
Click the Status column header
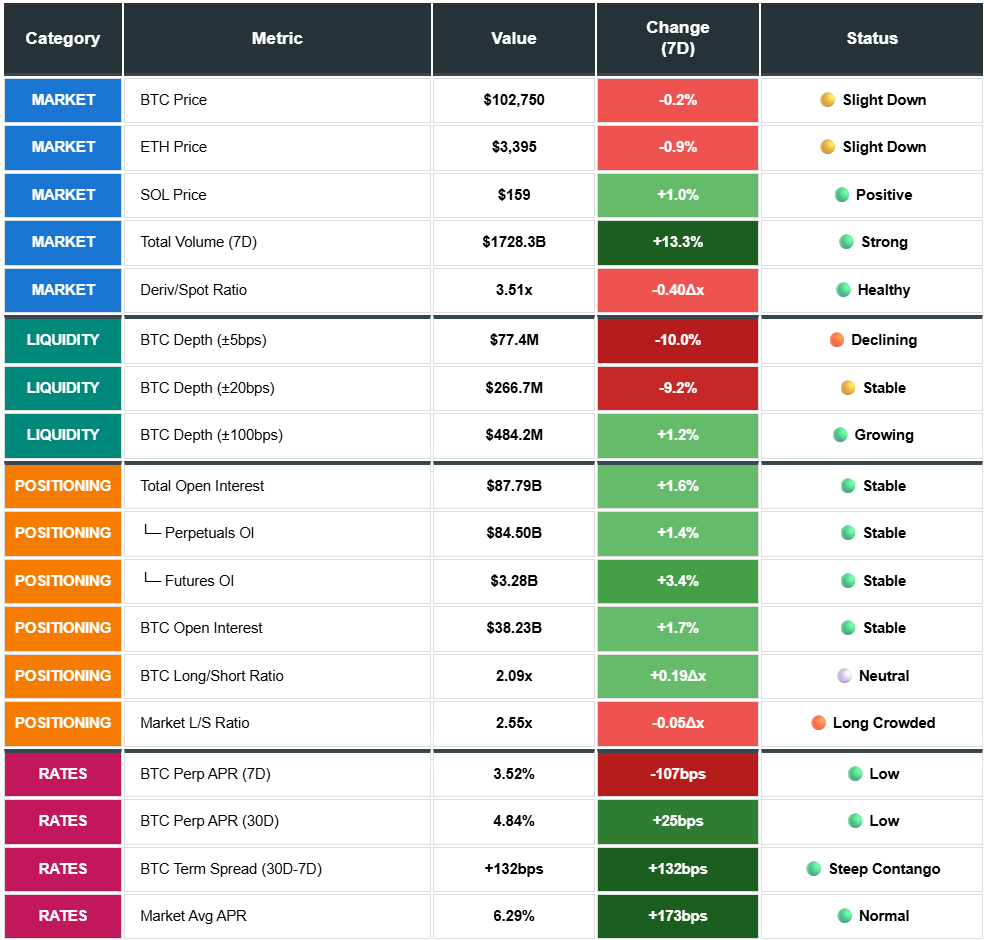pos(871,38)
